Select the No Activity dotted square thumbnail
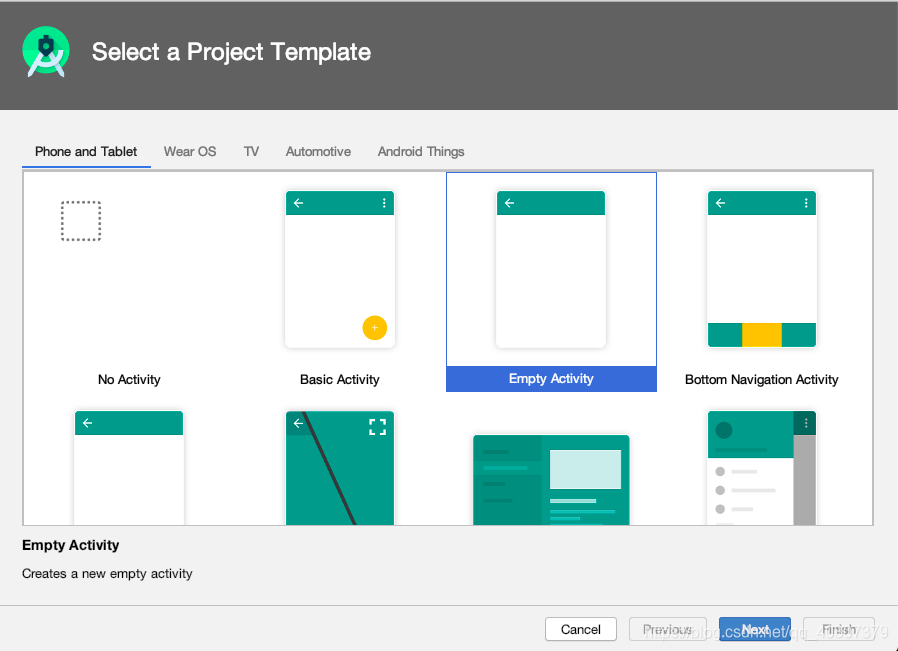Screen dimensions: 898x651 (x=81, y=221)
